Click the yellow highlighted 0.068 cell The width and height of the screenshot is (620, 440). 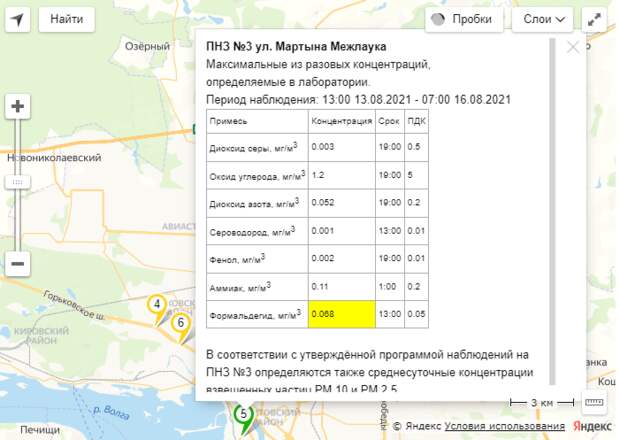[341, 315]
